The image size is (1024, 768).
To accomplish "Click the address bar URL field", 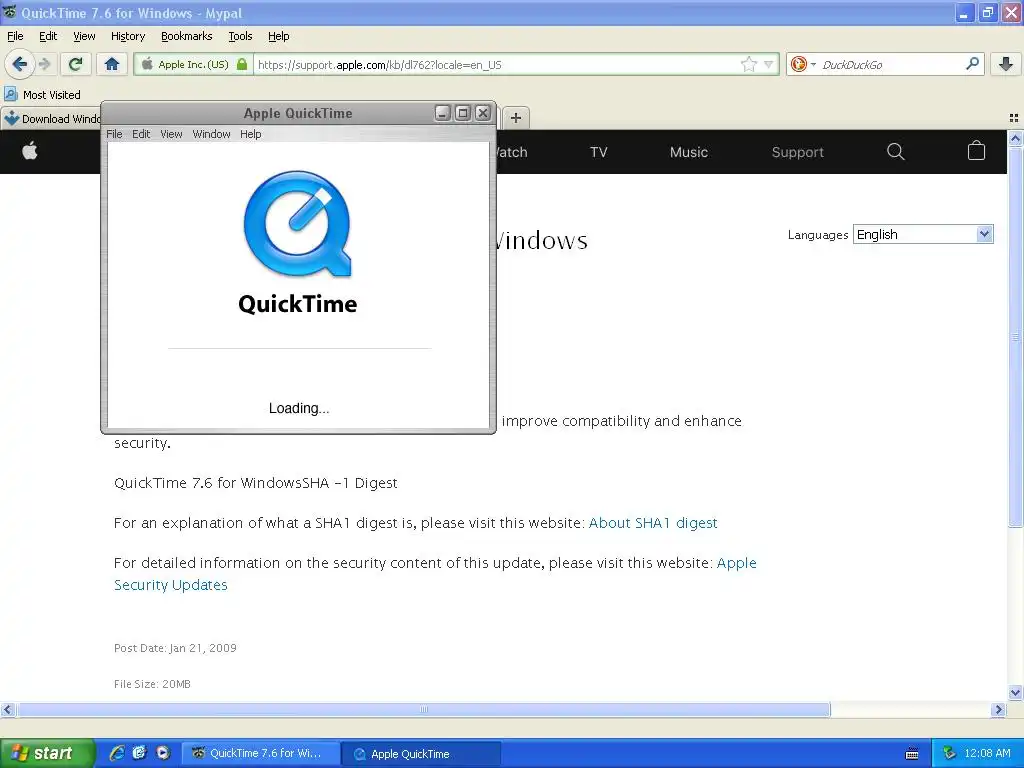I will tap(496, 64).
